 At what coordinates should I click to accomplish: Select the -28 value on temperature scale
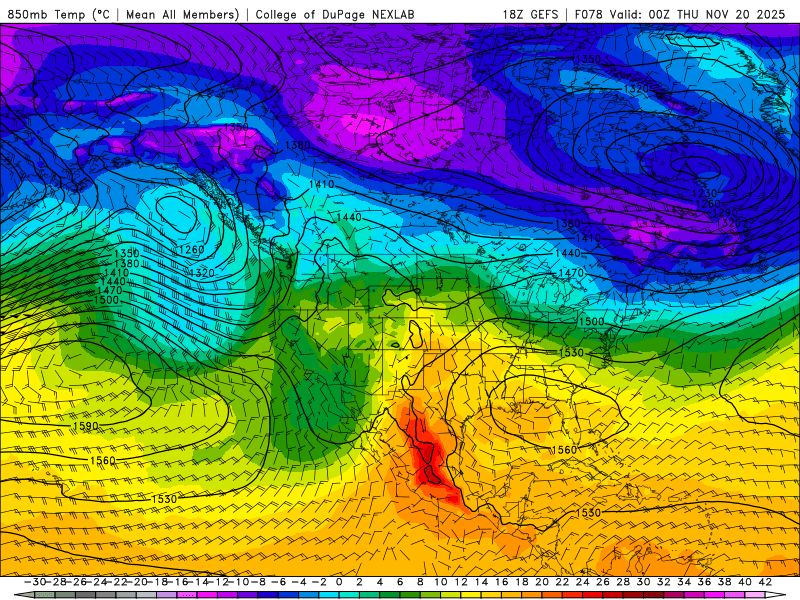(56, 582)
